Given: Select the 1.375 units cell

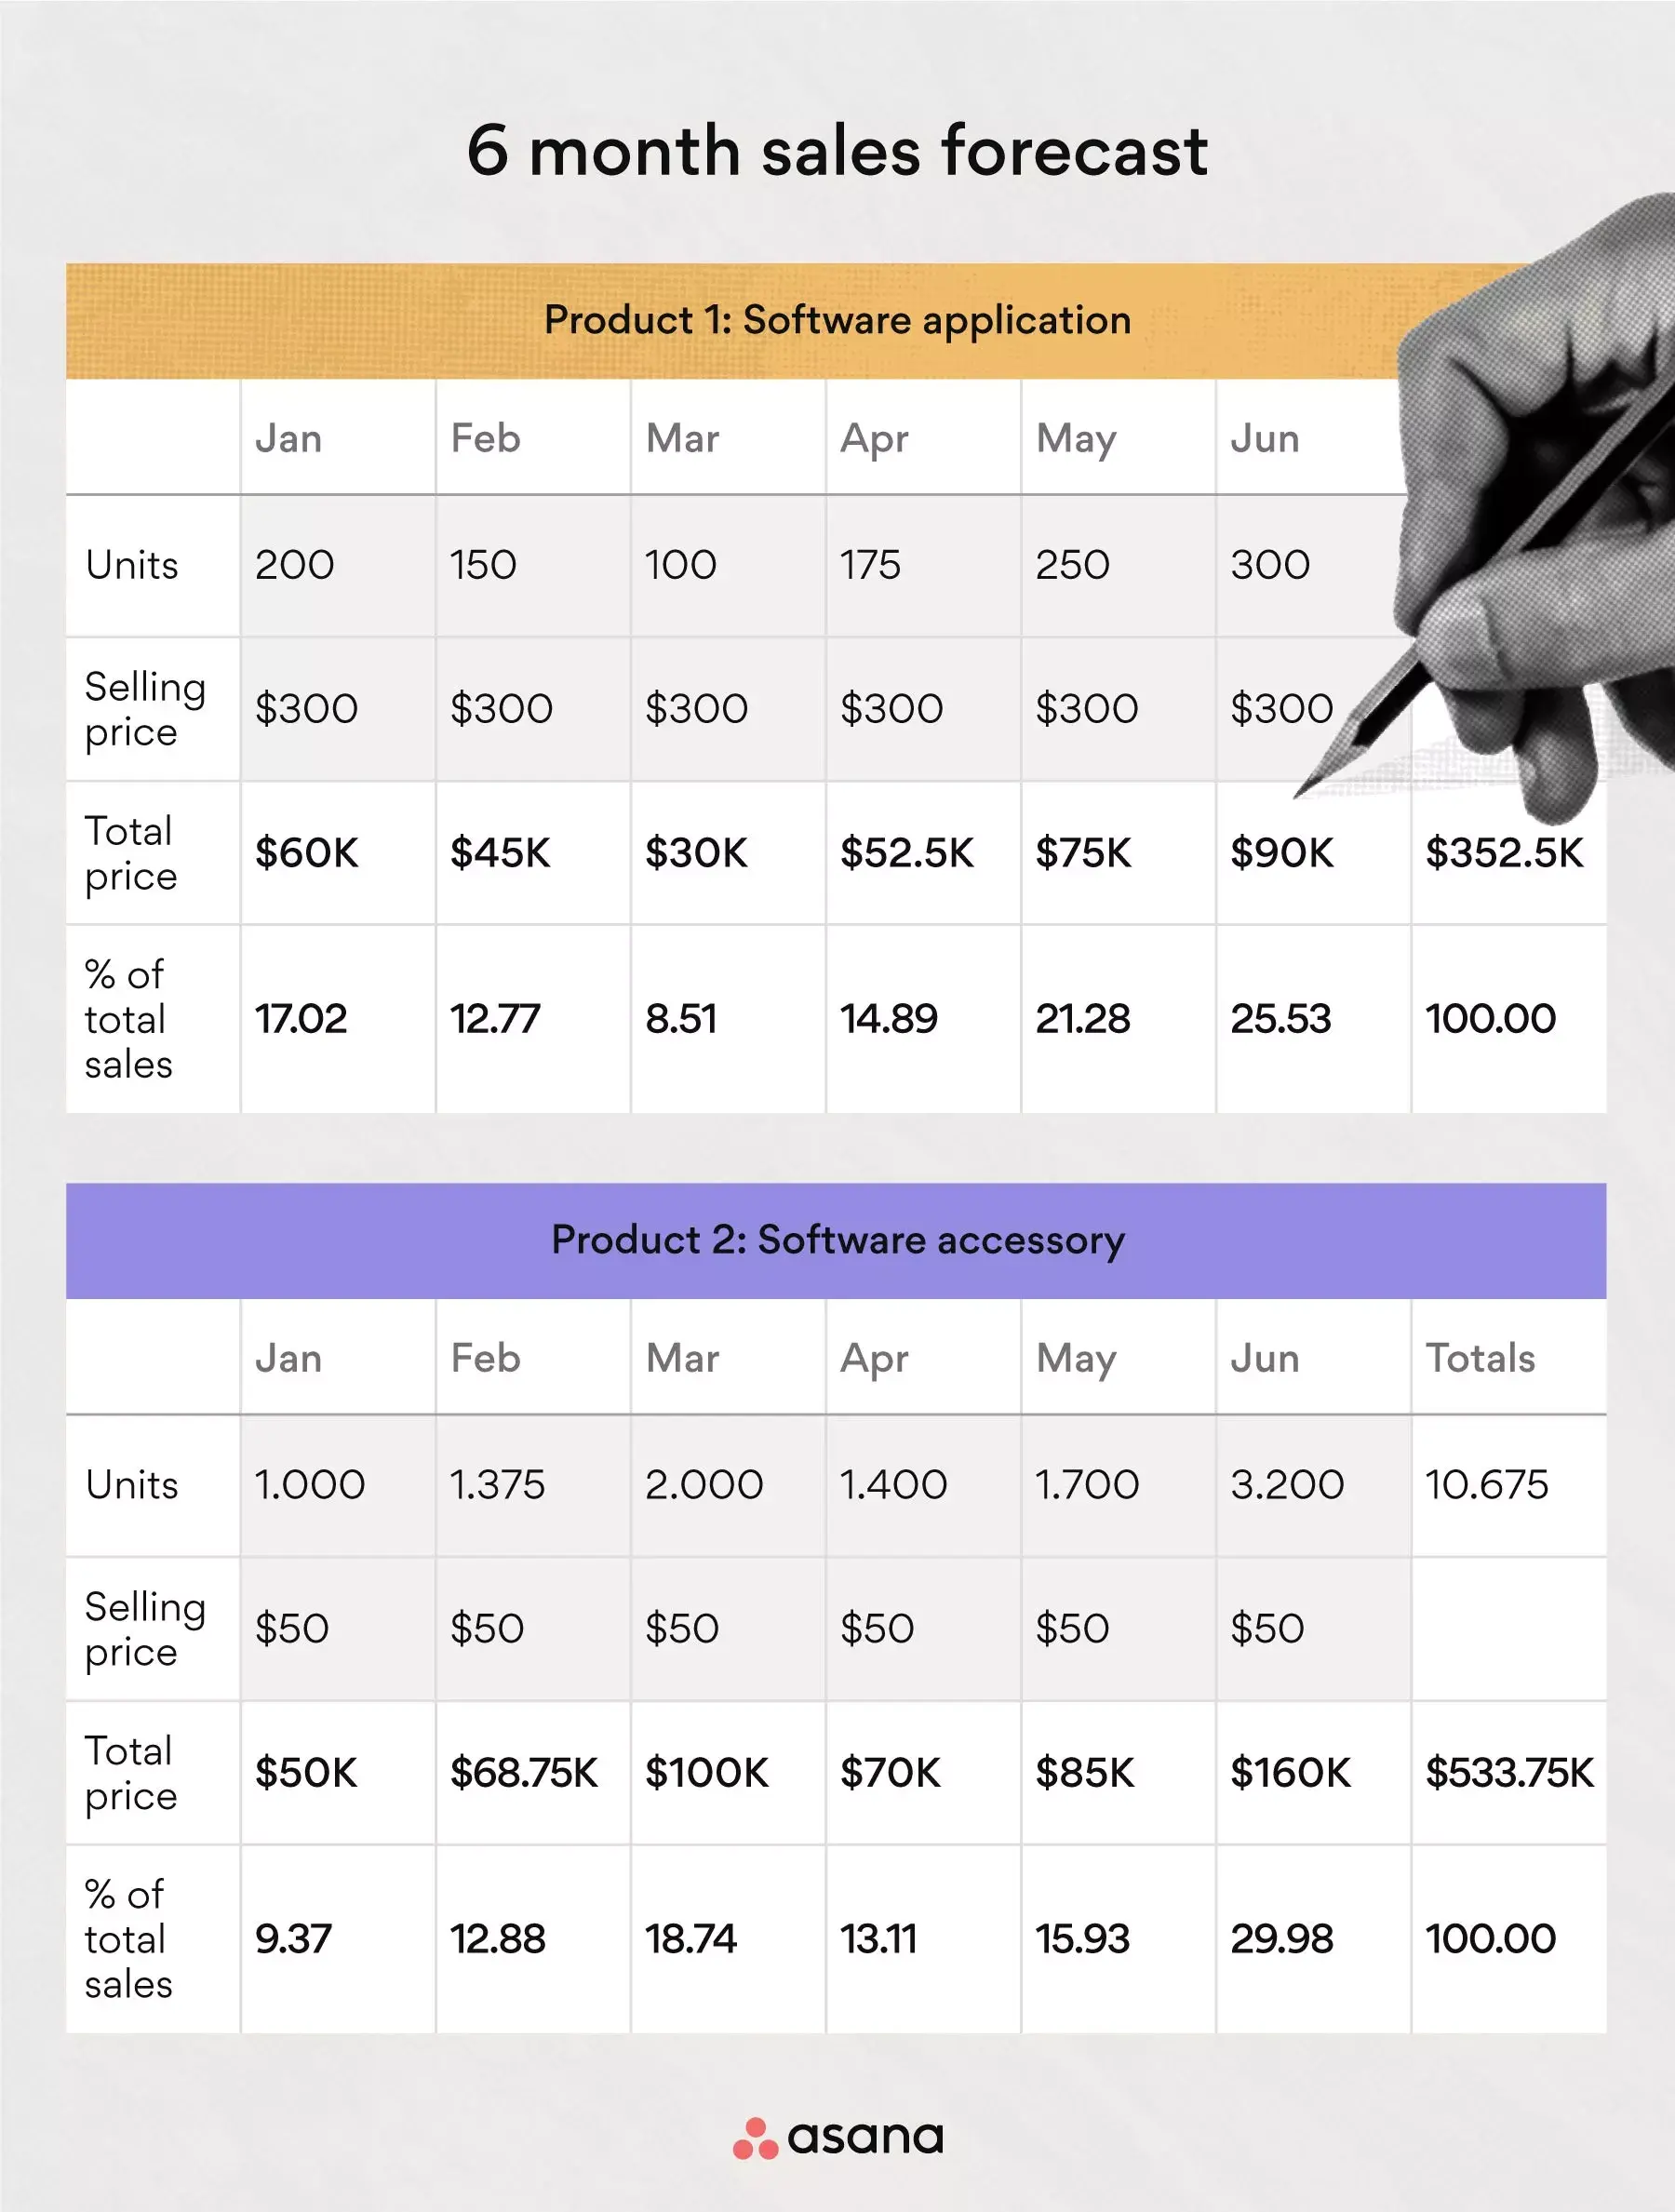Looking at the screenshot, I should click(x=497, y=1485).
